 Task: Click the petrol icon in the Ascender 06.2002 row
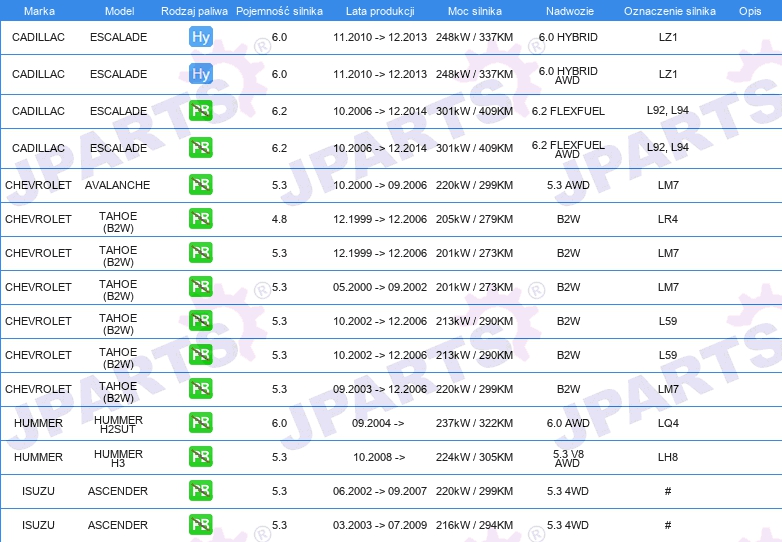tap(201, 491)
